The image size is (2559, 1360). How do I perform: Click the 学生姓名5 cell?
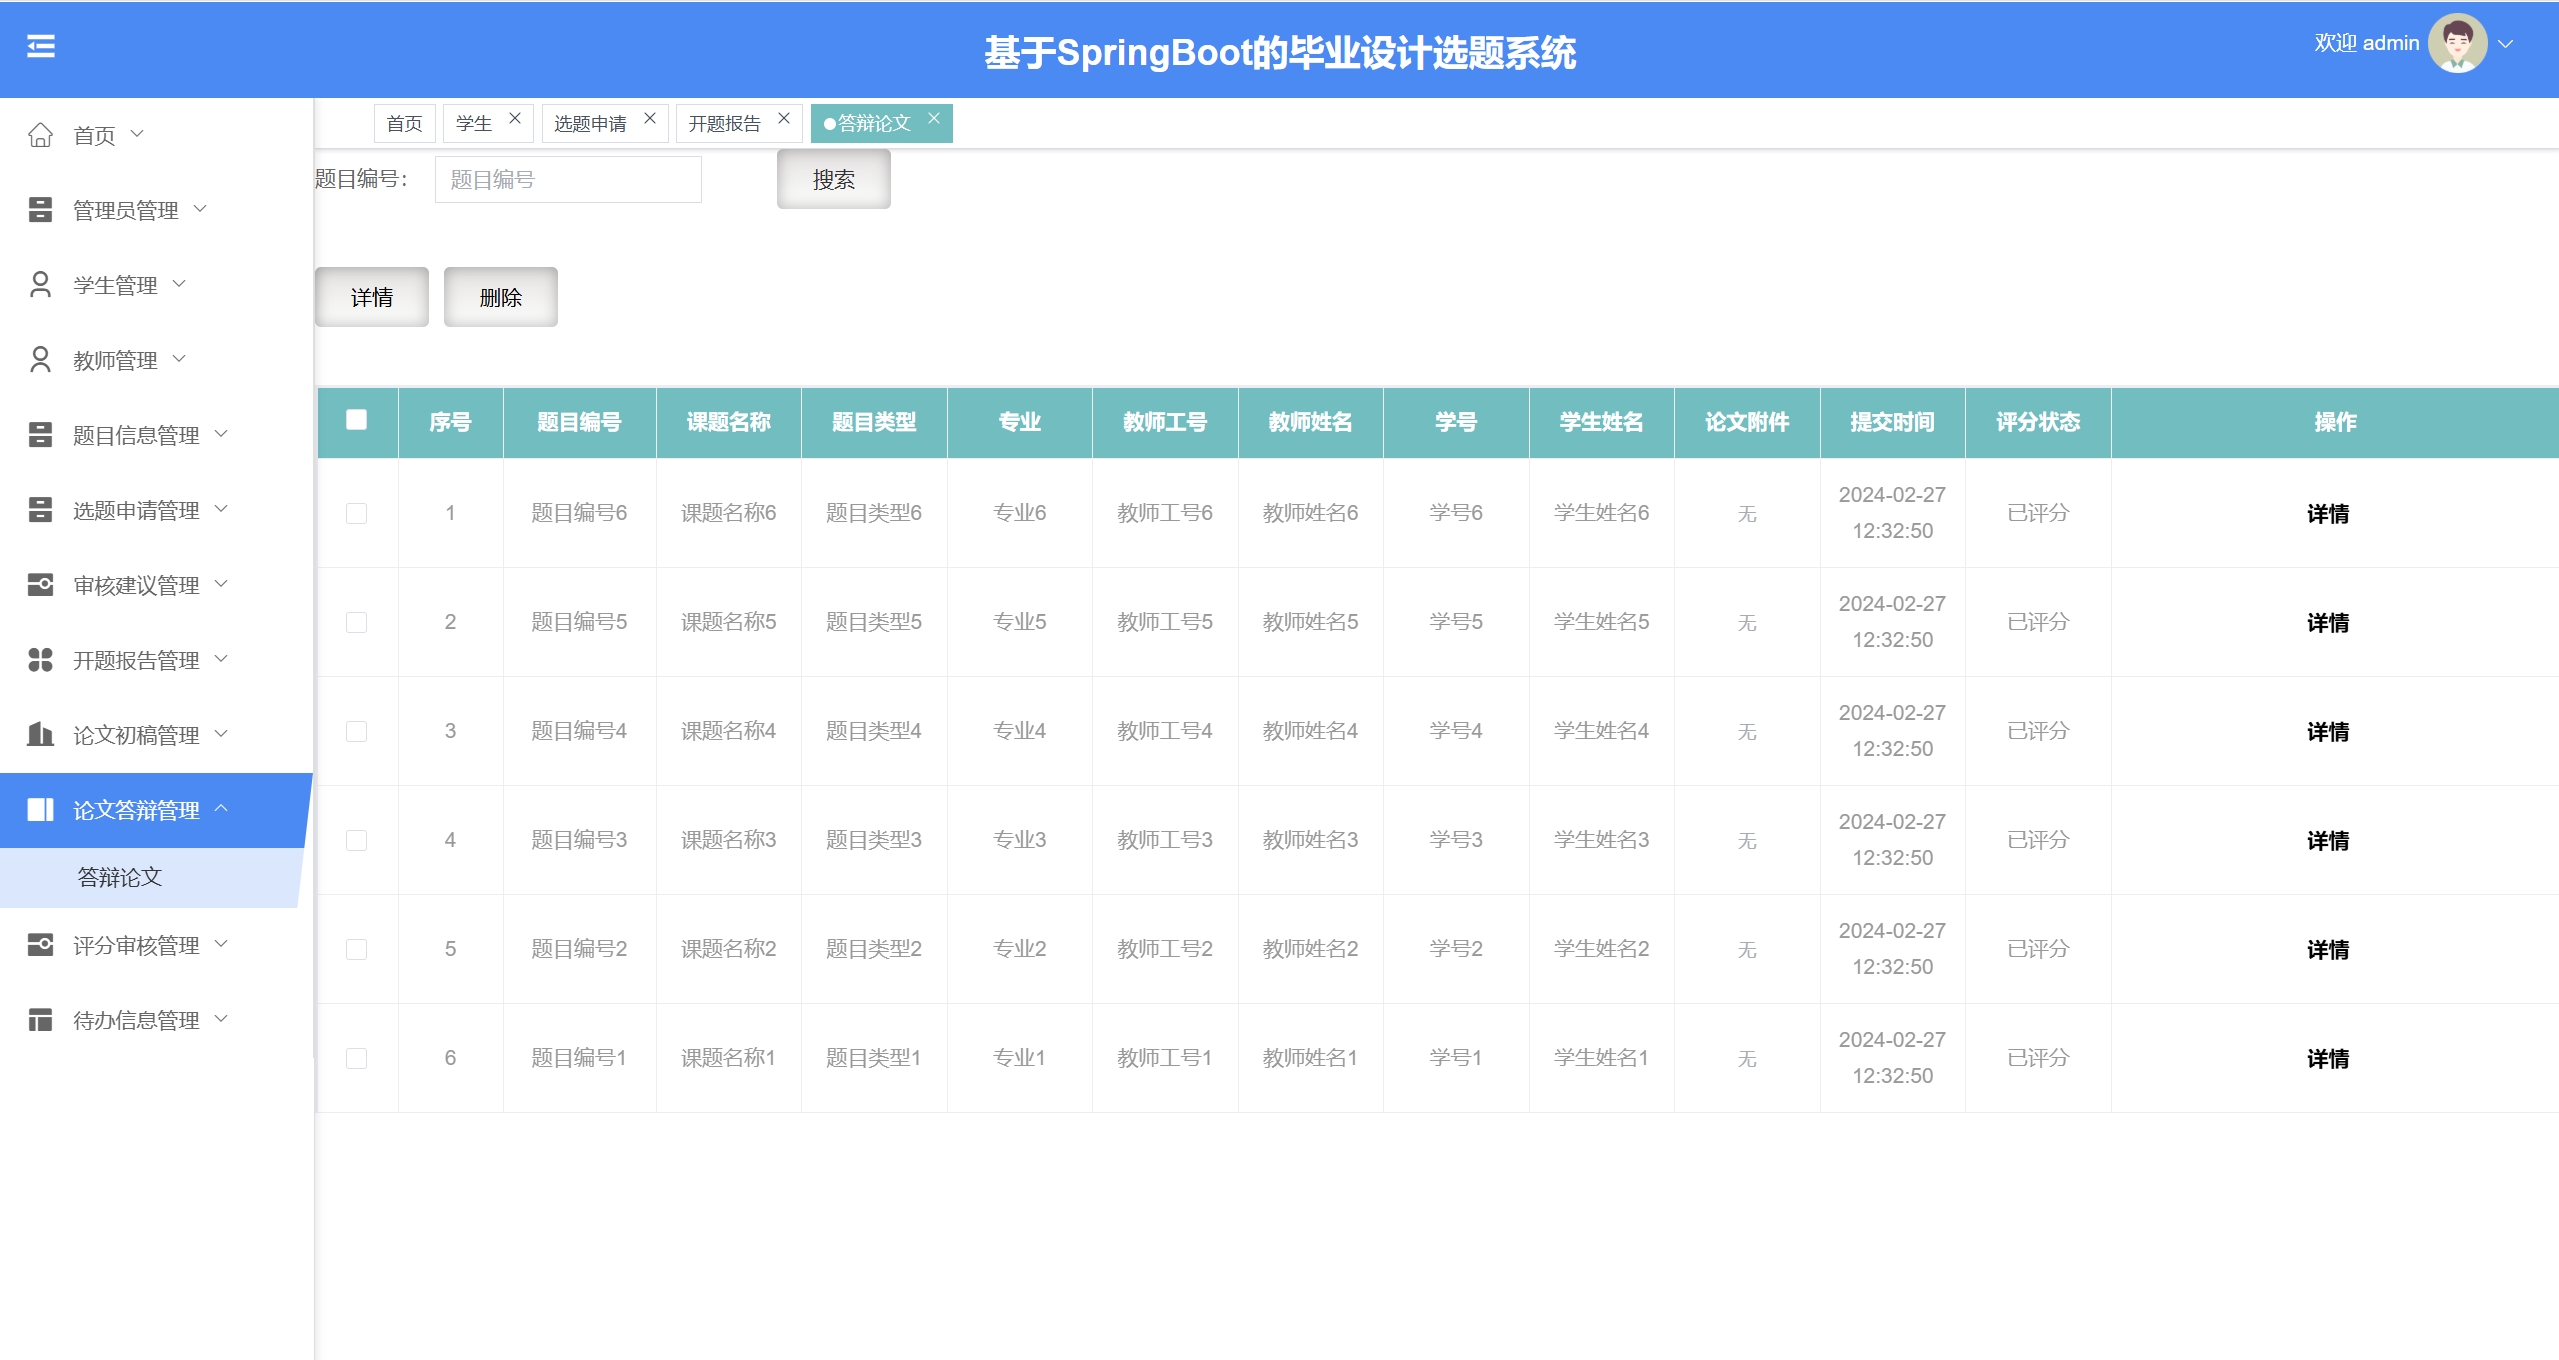pos(1602,622)
